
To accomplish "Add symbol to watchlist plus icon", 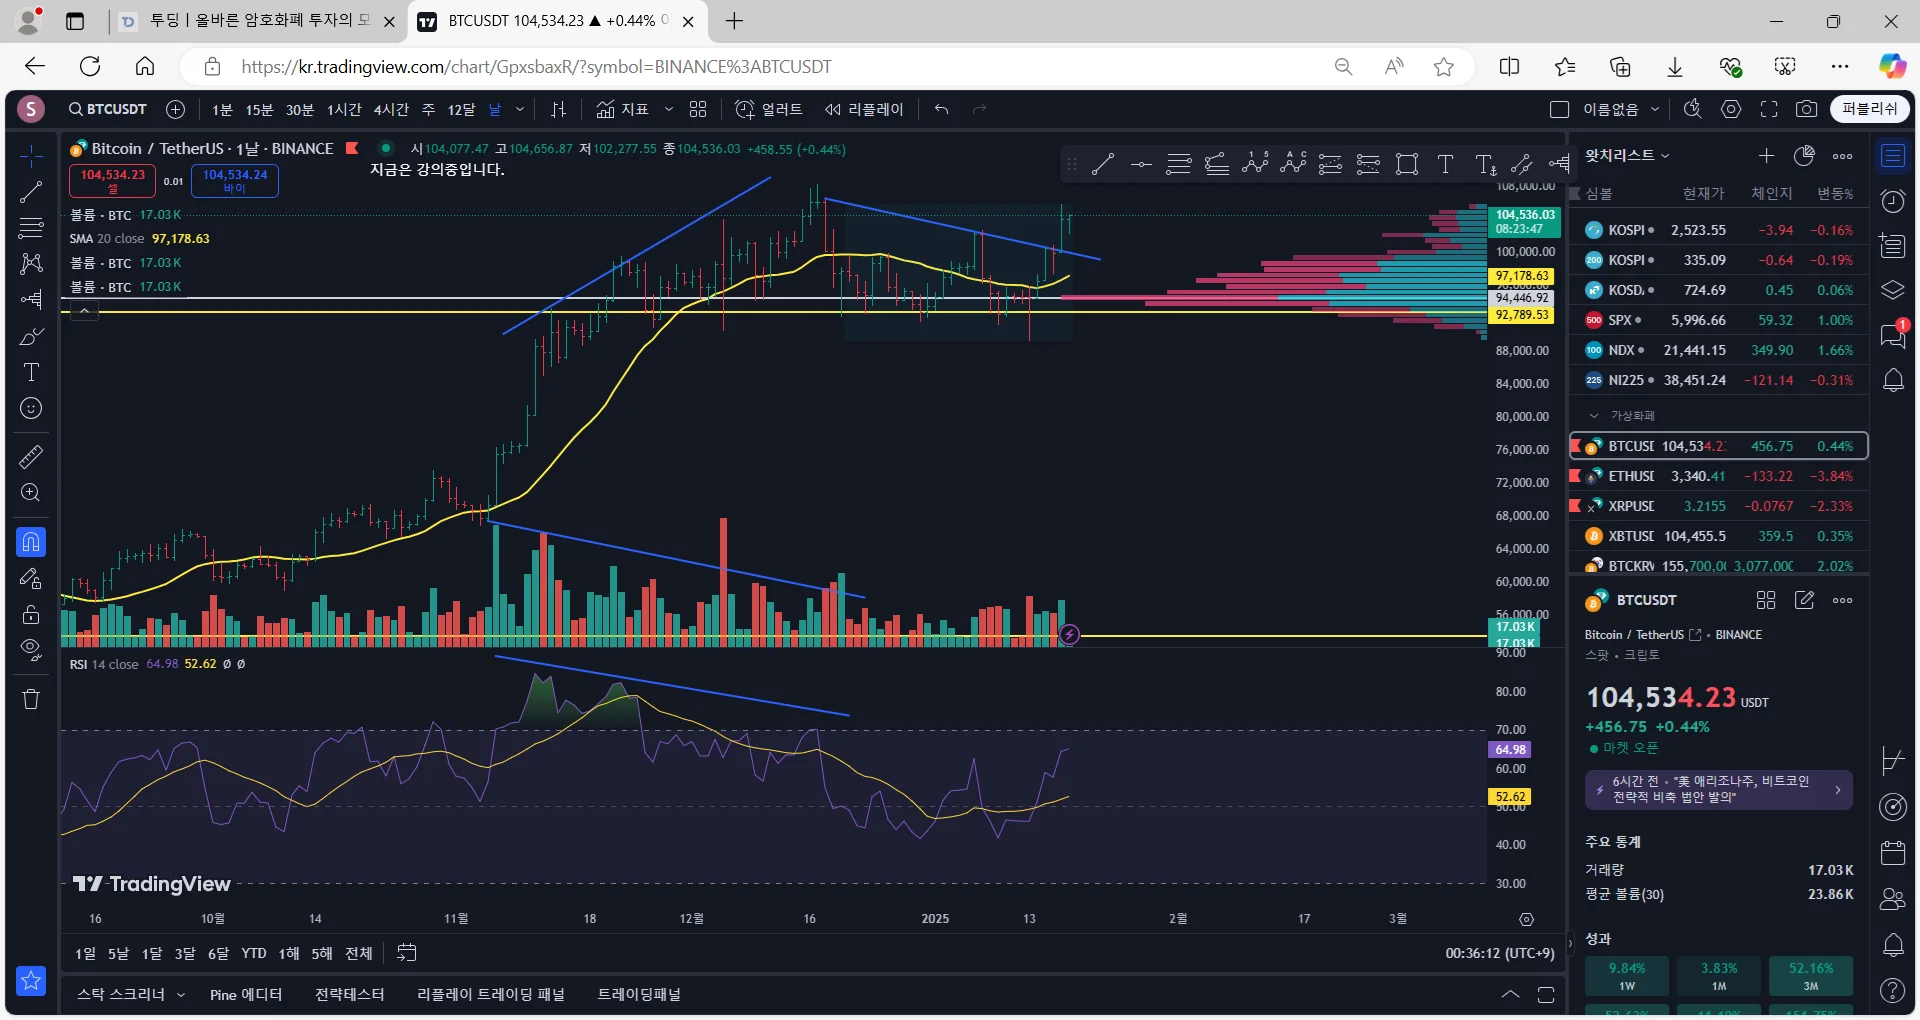I will click(x=1766, y=156).
